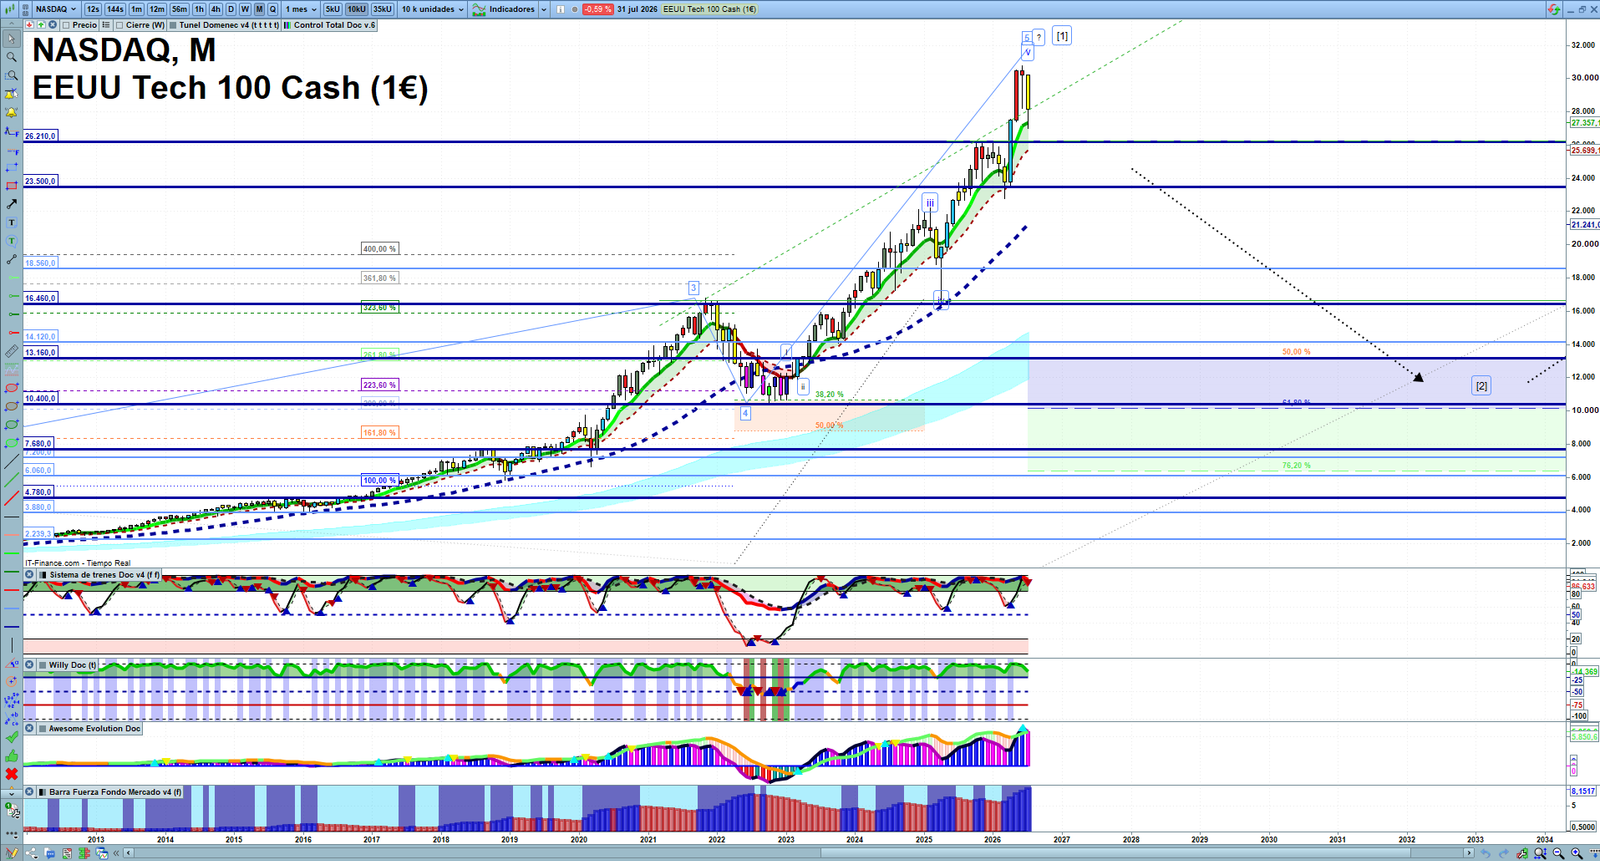Select the red diagonal line tool
Screen dimensions: 1600x861
12,498
